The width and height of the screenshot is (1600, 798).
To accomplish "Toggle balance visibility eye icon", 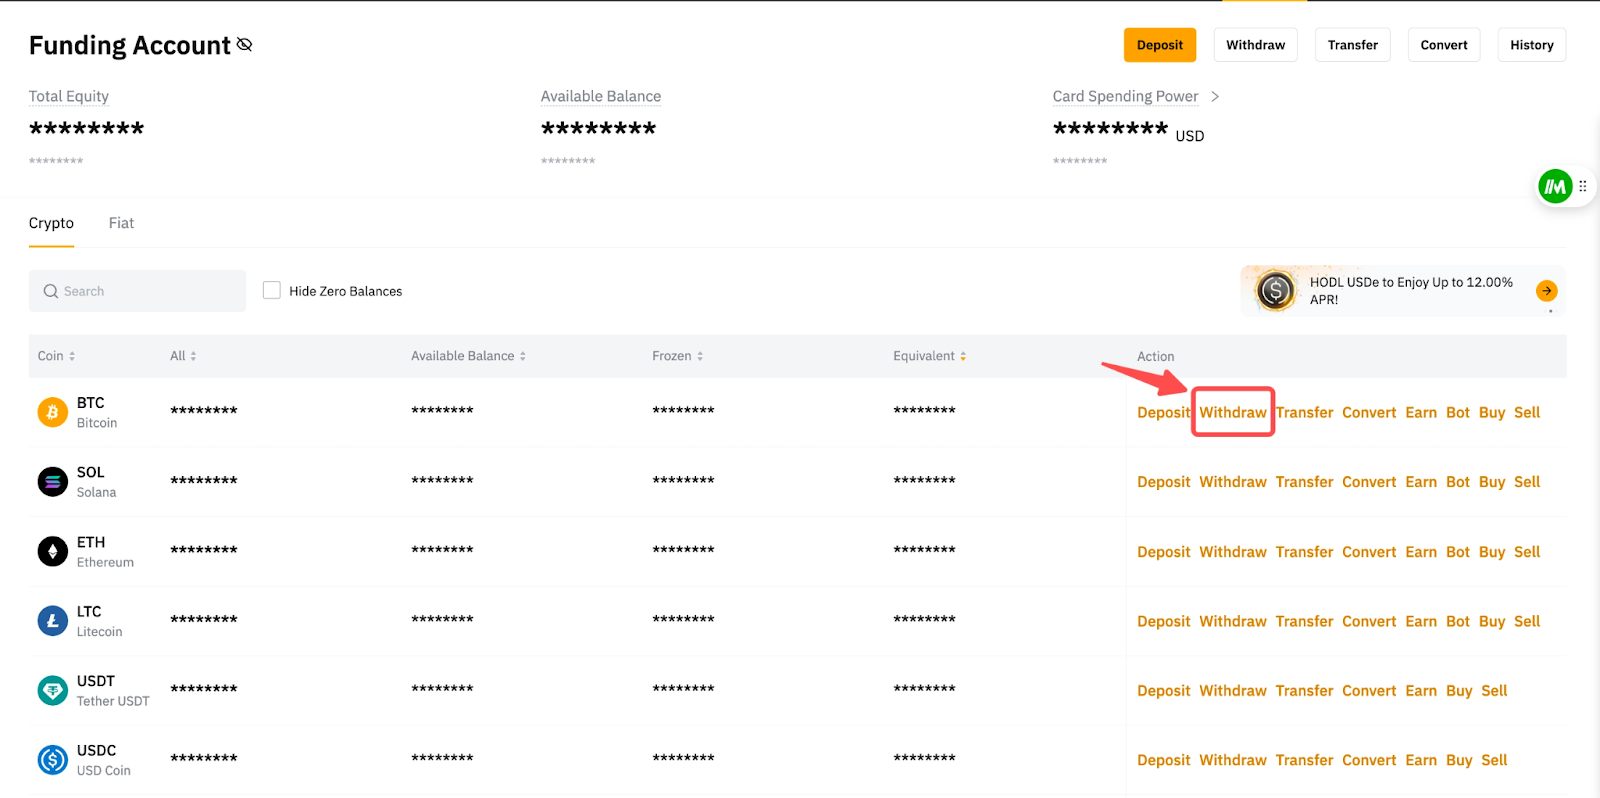I will 245,45.
